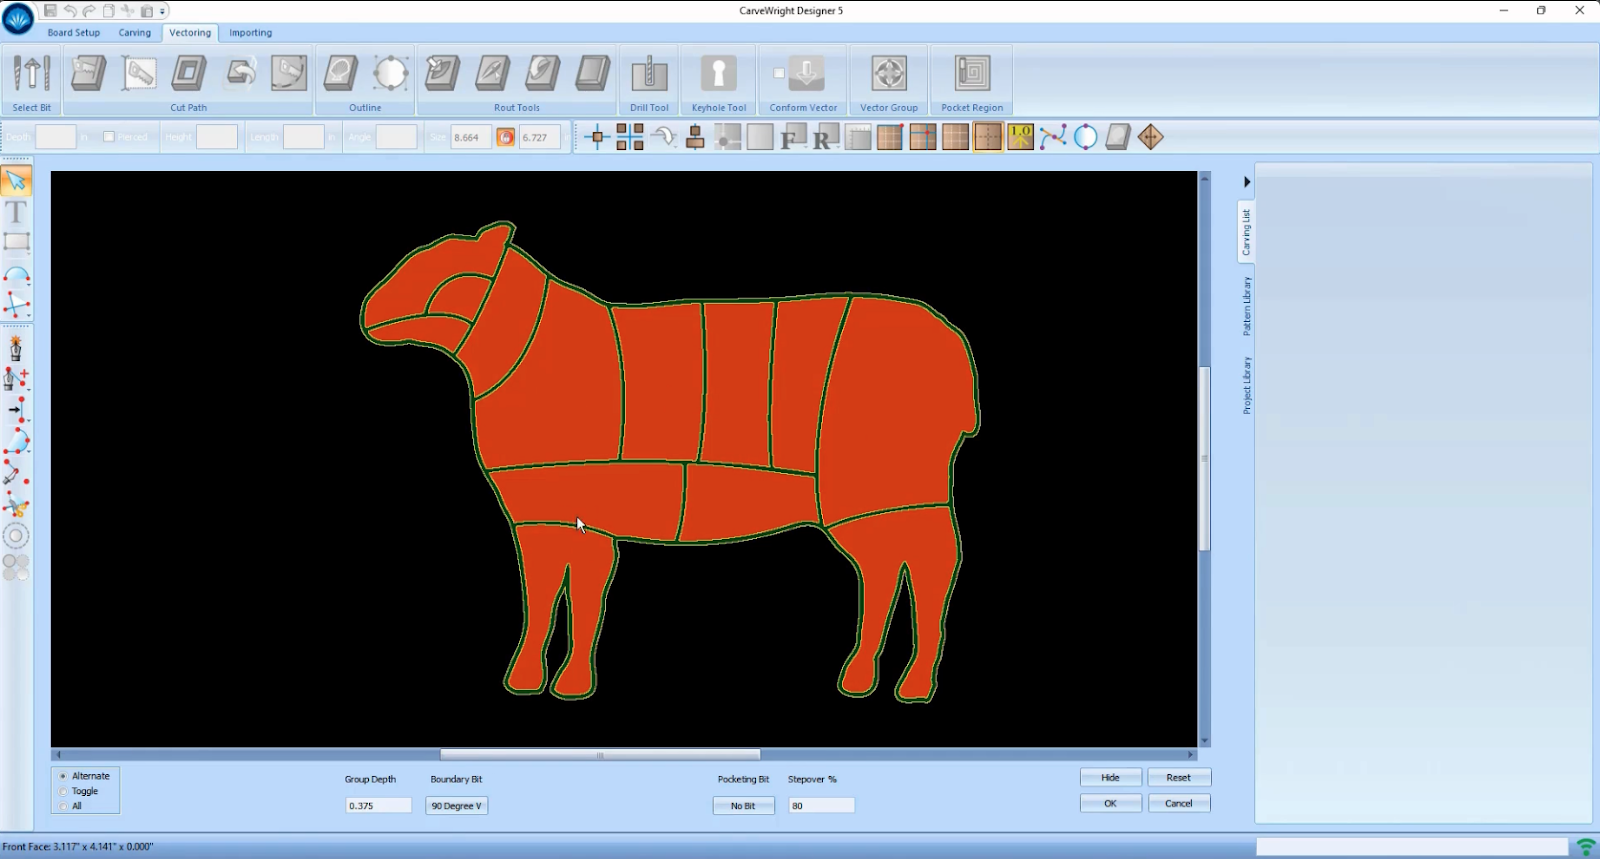
Task: Select the Drill Tool icon
Action: [649, 74]
